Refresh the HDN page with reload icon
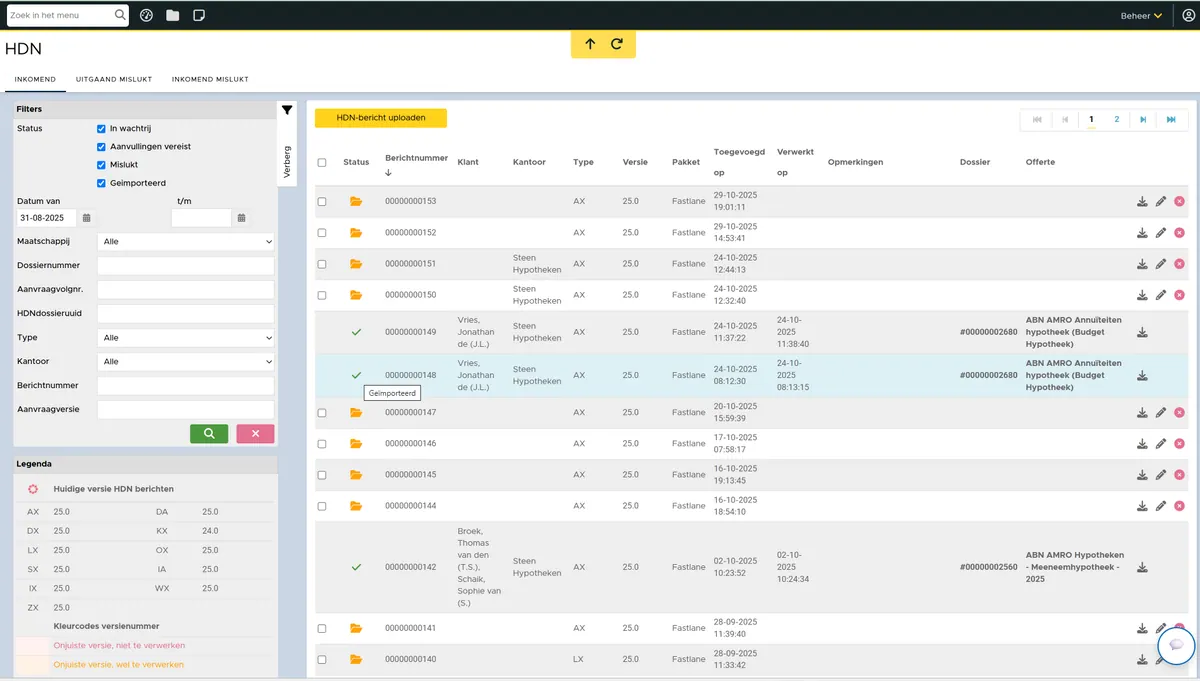The width and height of the screenshot is (1200, 681). click(x=617, y=44)
